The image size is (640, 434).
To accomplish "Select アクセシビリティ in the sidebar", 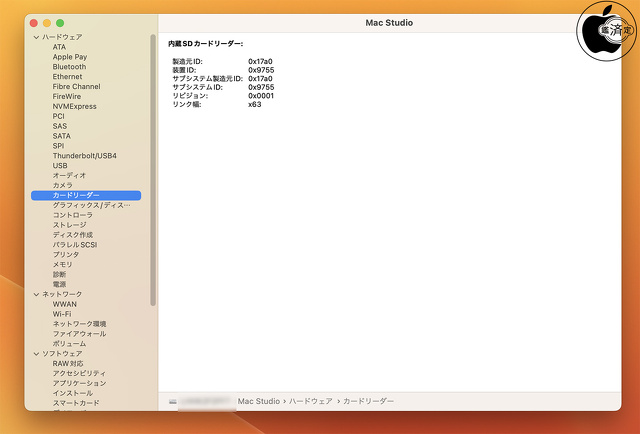I will (x=79, y=373).
